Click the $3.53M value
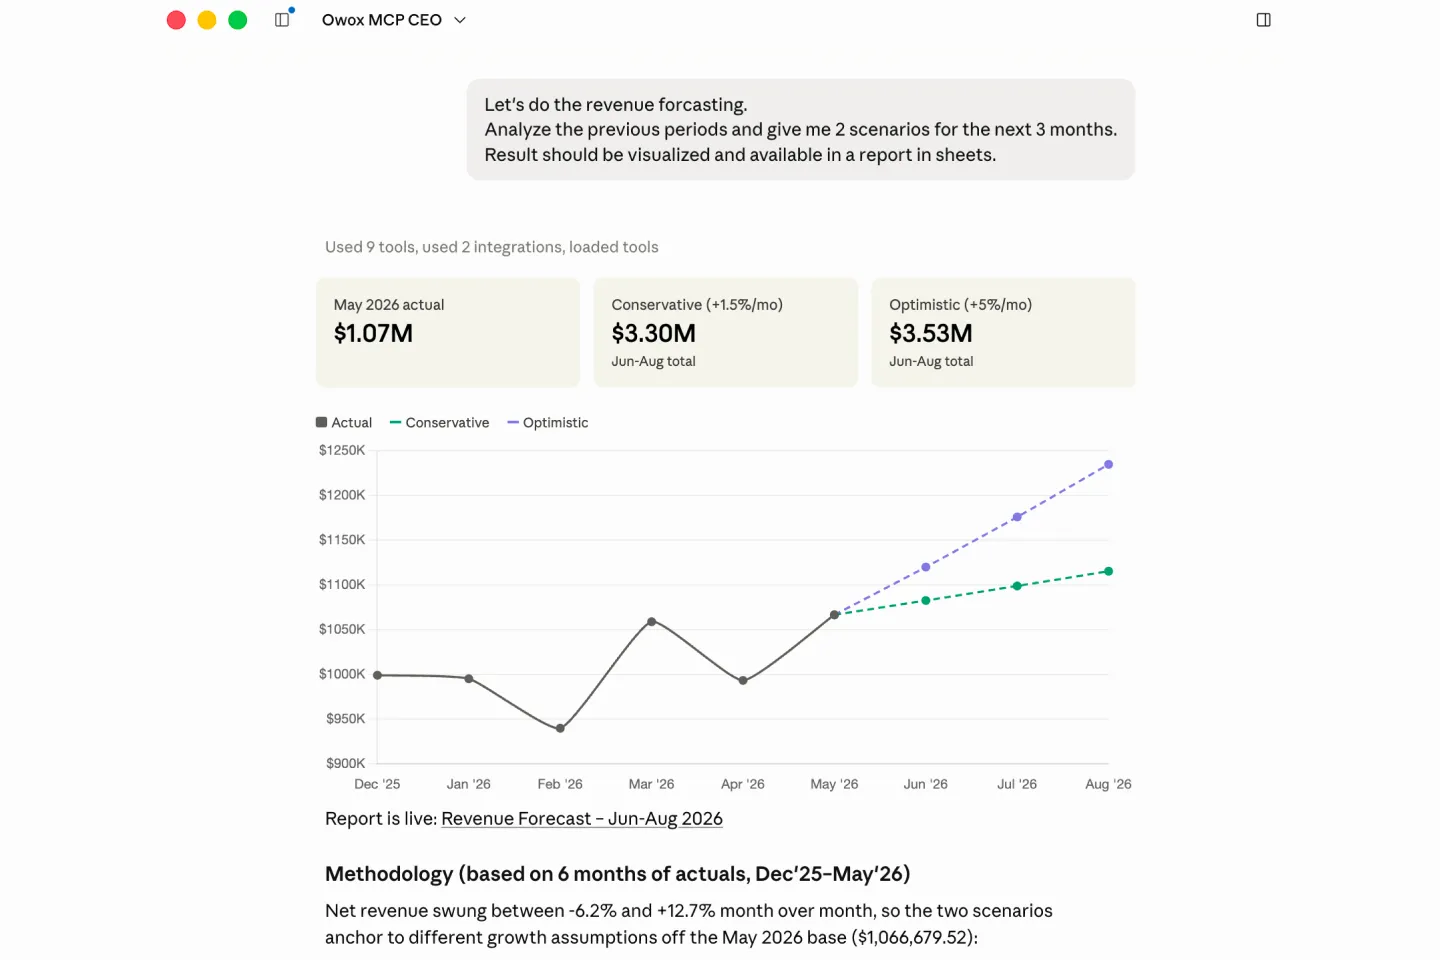1440x960 pixels. (x=931, y=334)
